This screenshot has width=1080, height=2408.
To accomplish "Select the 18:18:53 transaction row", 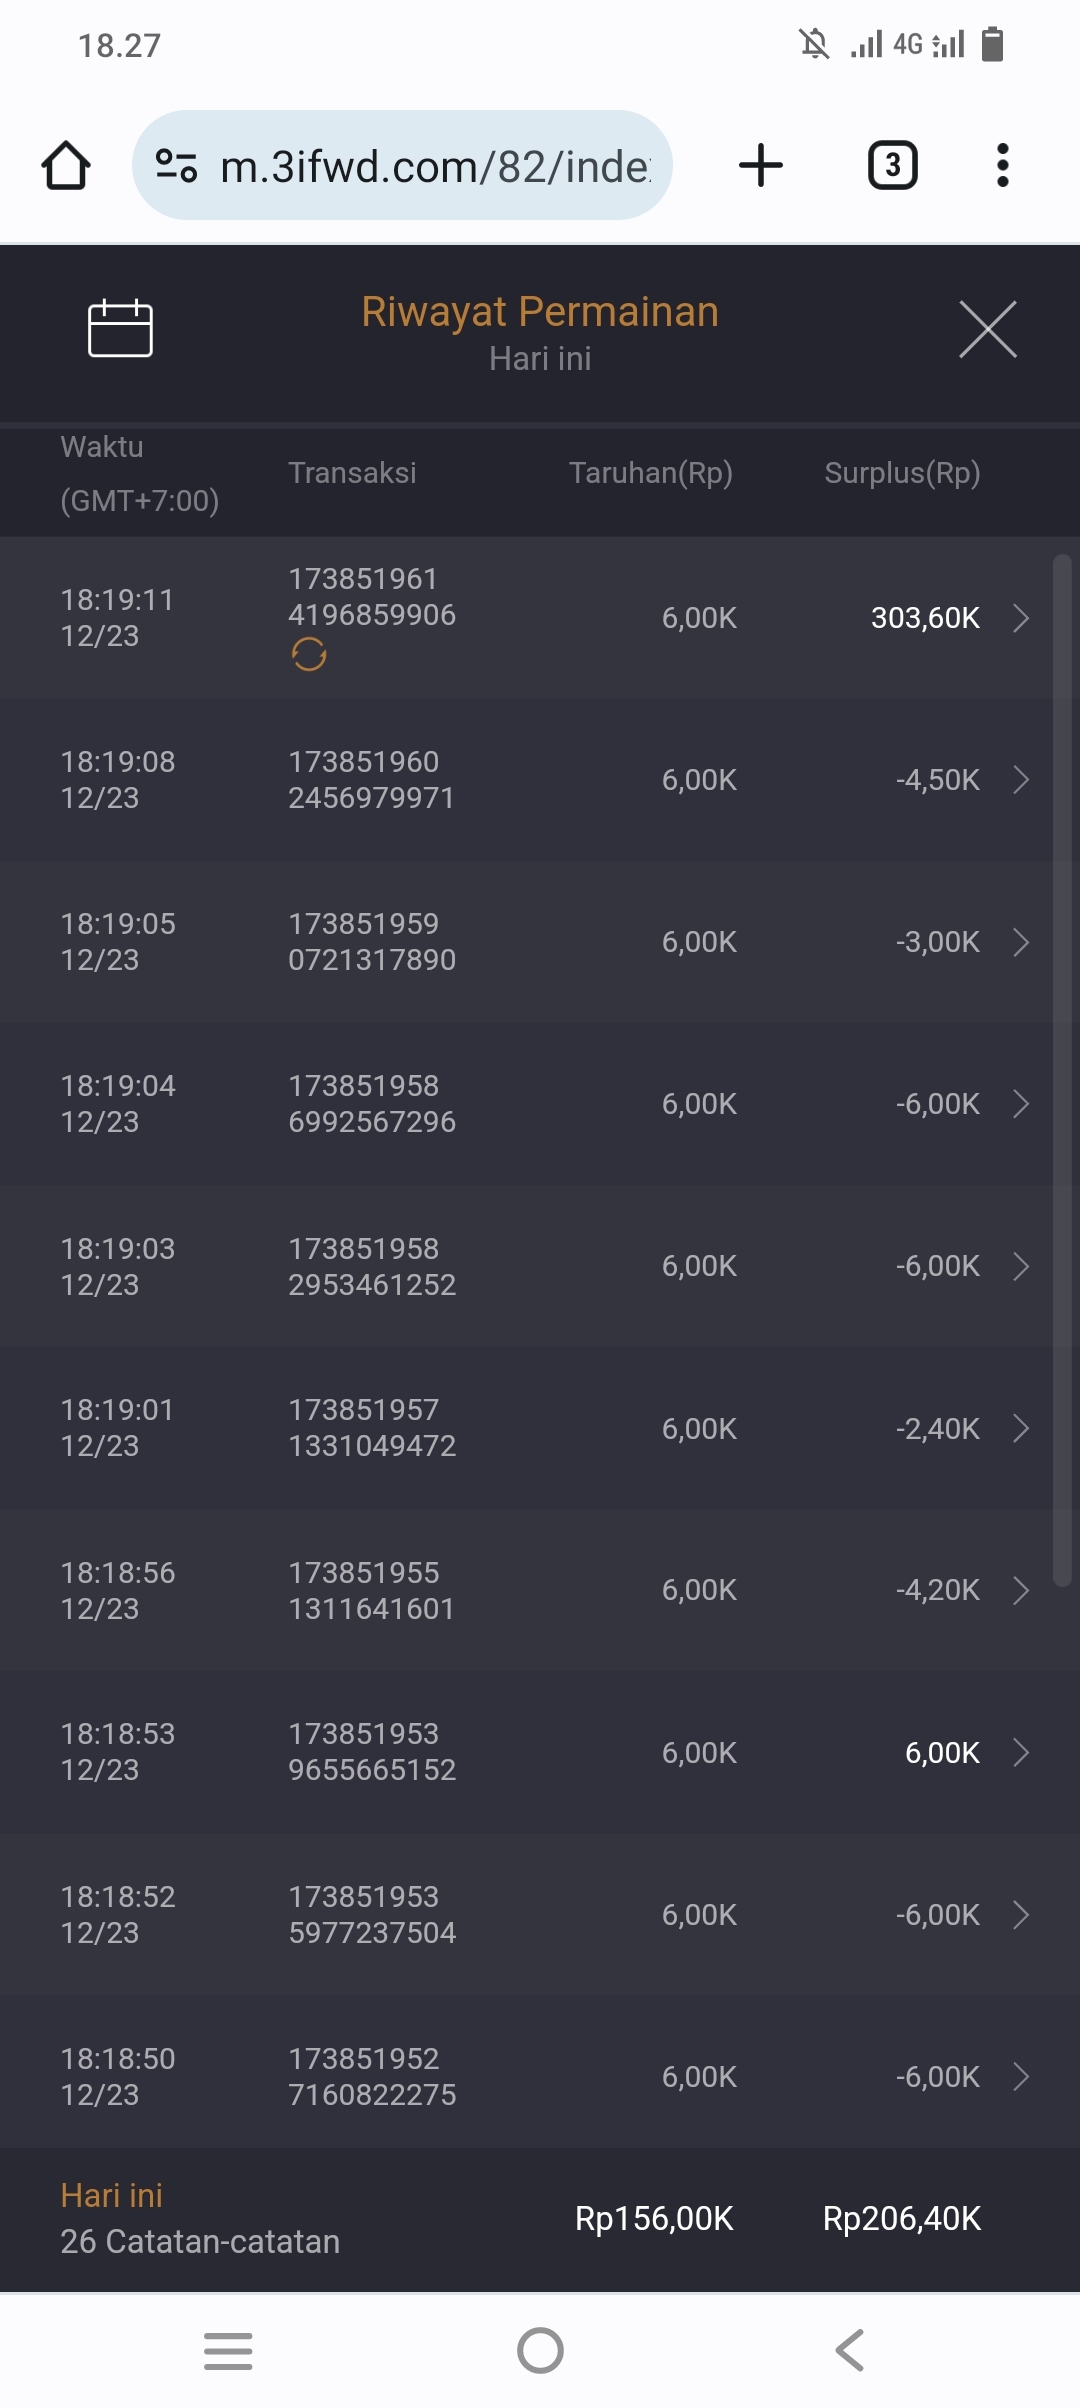I will (540, 1752).
